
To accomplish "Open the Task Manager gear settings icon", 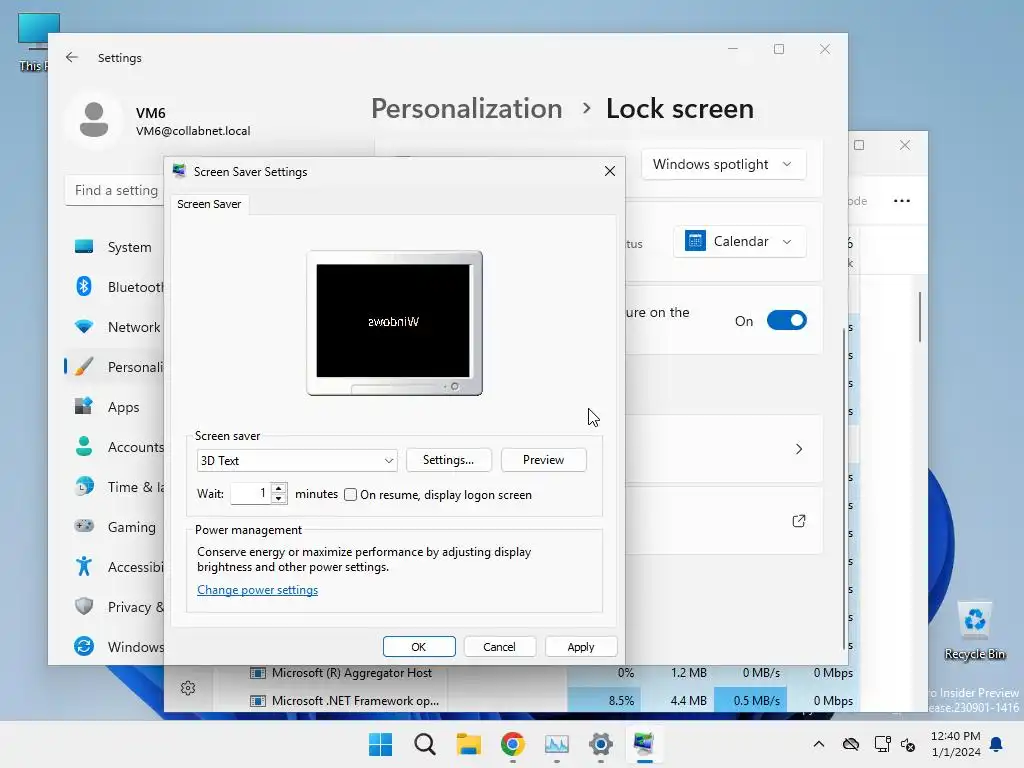I will pyautogui.click(x=188, y=688).
